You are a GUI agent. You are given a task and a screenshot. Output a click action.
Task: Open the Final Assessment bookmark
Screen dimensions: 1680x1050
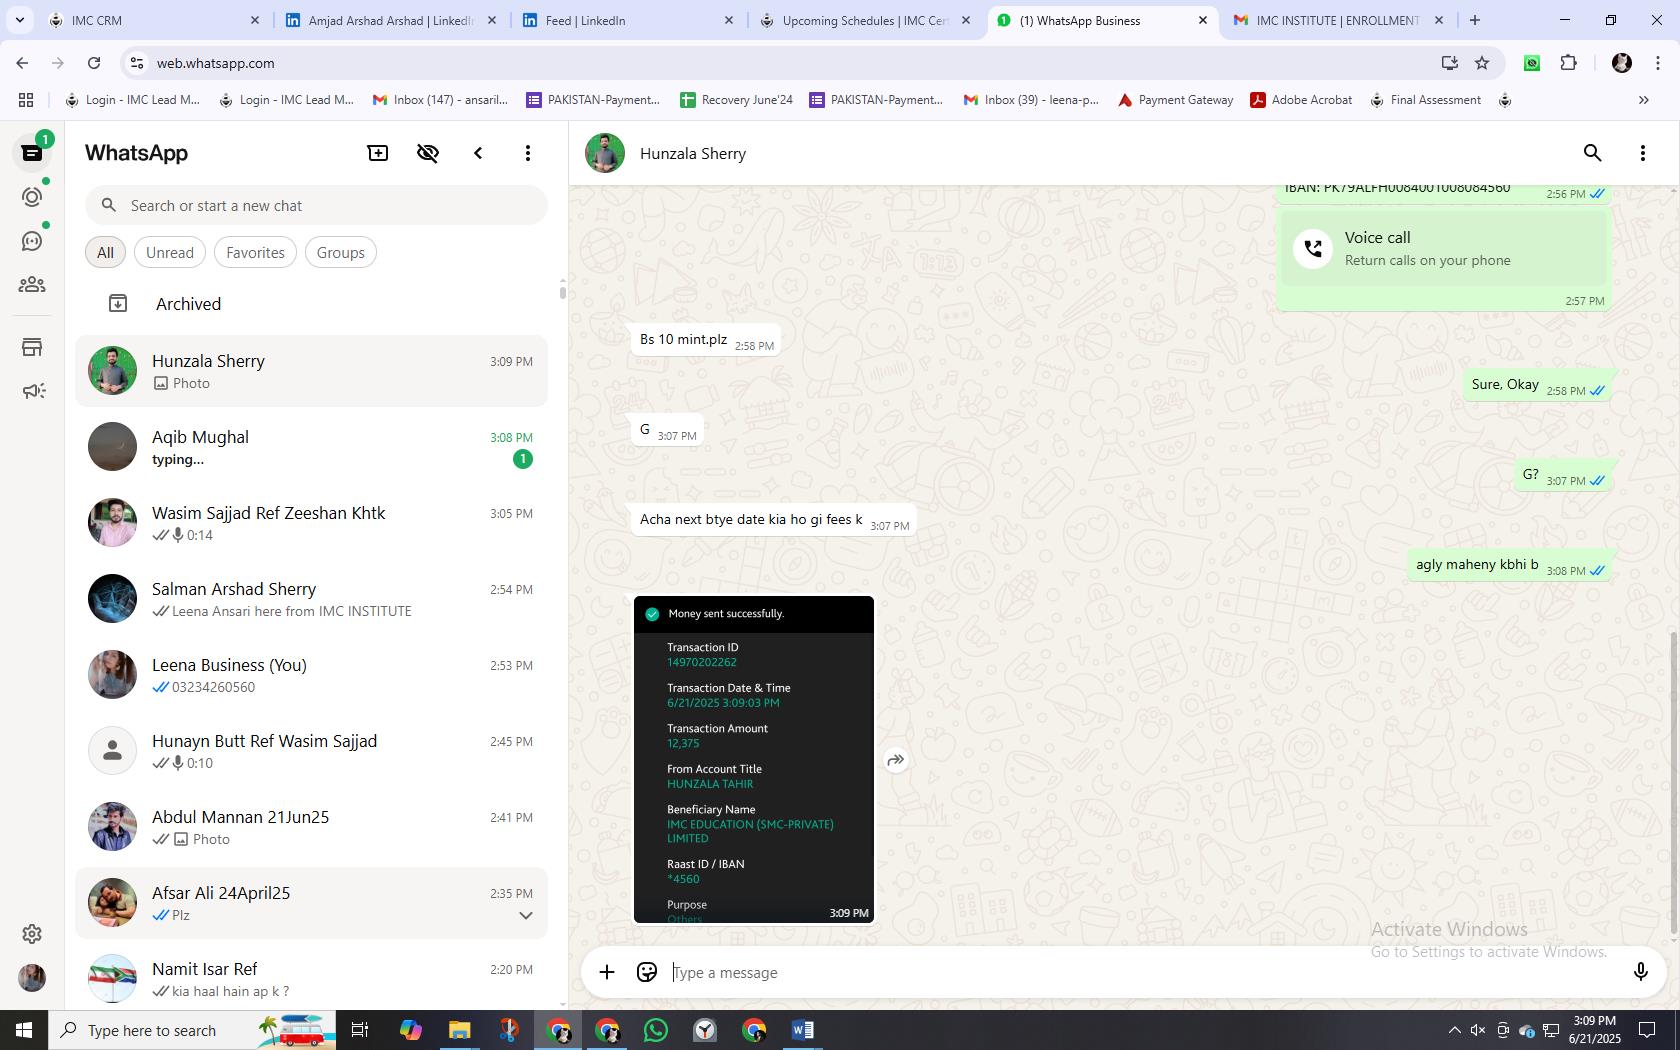pyautogui.click(x=1425, y=100)
